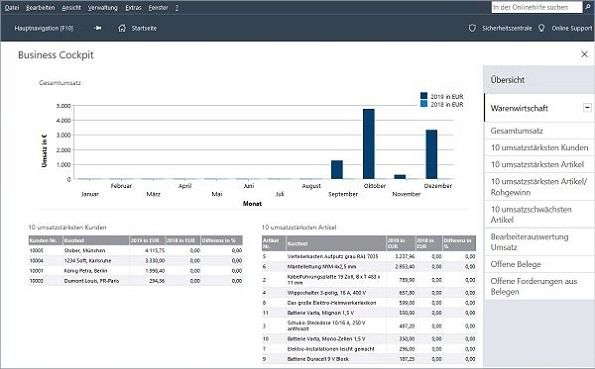Viewport: 595px width, 369px height.
Task: Open the Verwaltung menu
Action: pyautogui.click(x=102, y=8)
